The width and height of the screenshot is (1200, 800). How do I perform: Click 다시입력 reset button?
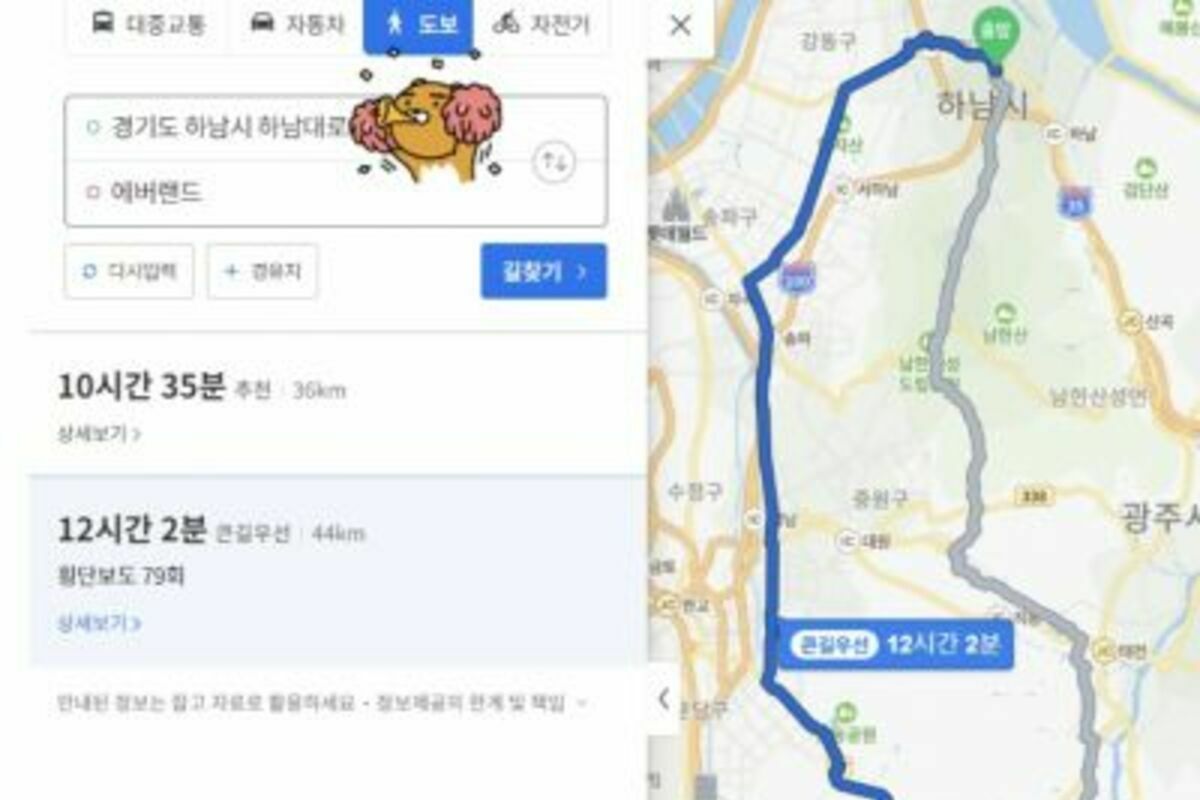[x=129, y=271]
